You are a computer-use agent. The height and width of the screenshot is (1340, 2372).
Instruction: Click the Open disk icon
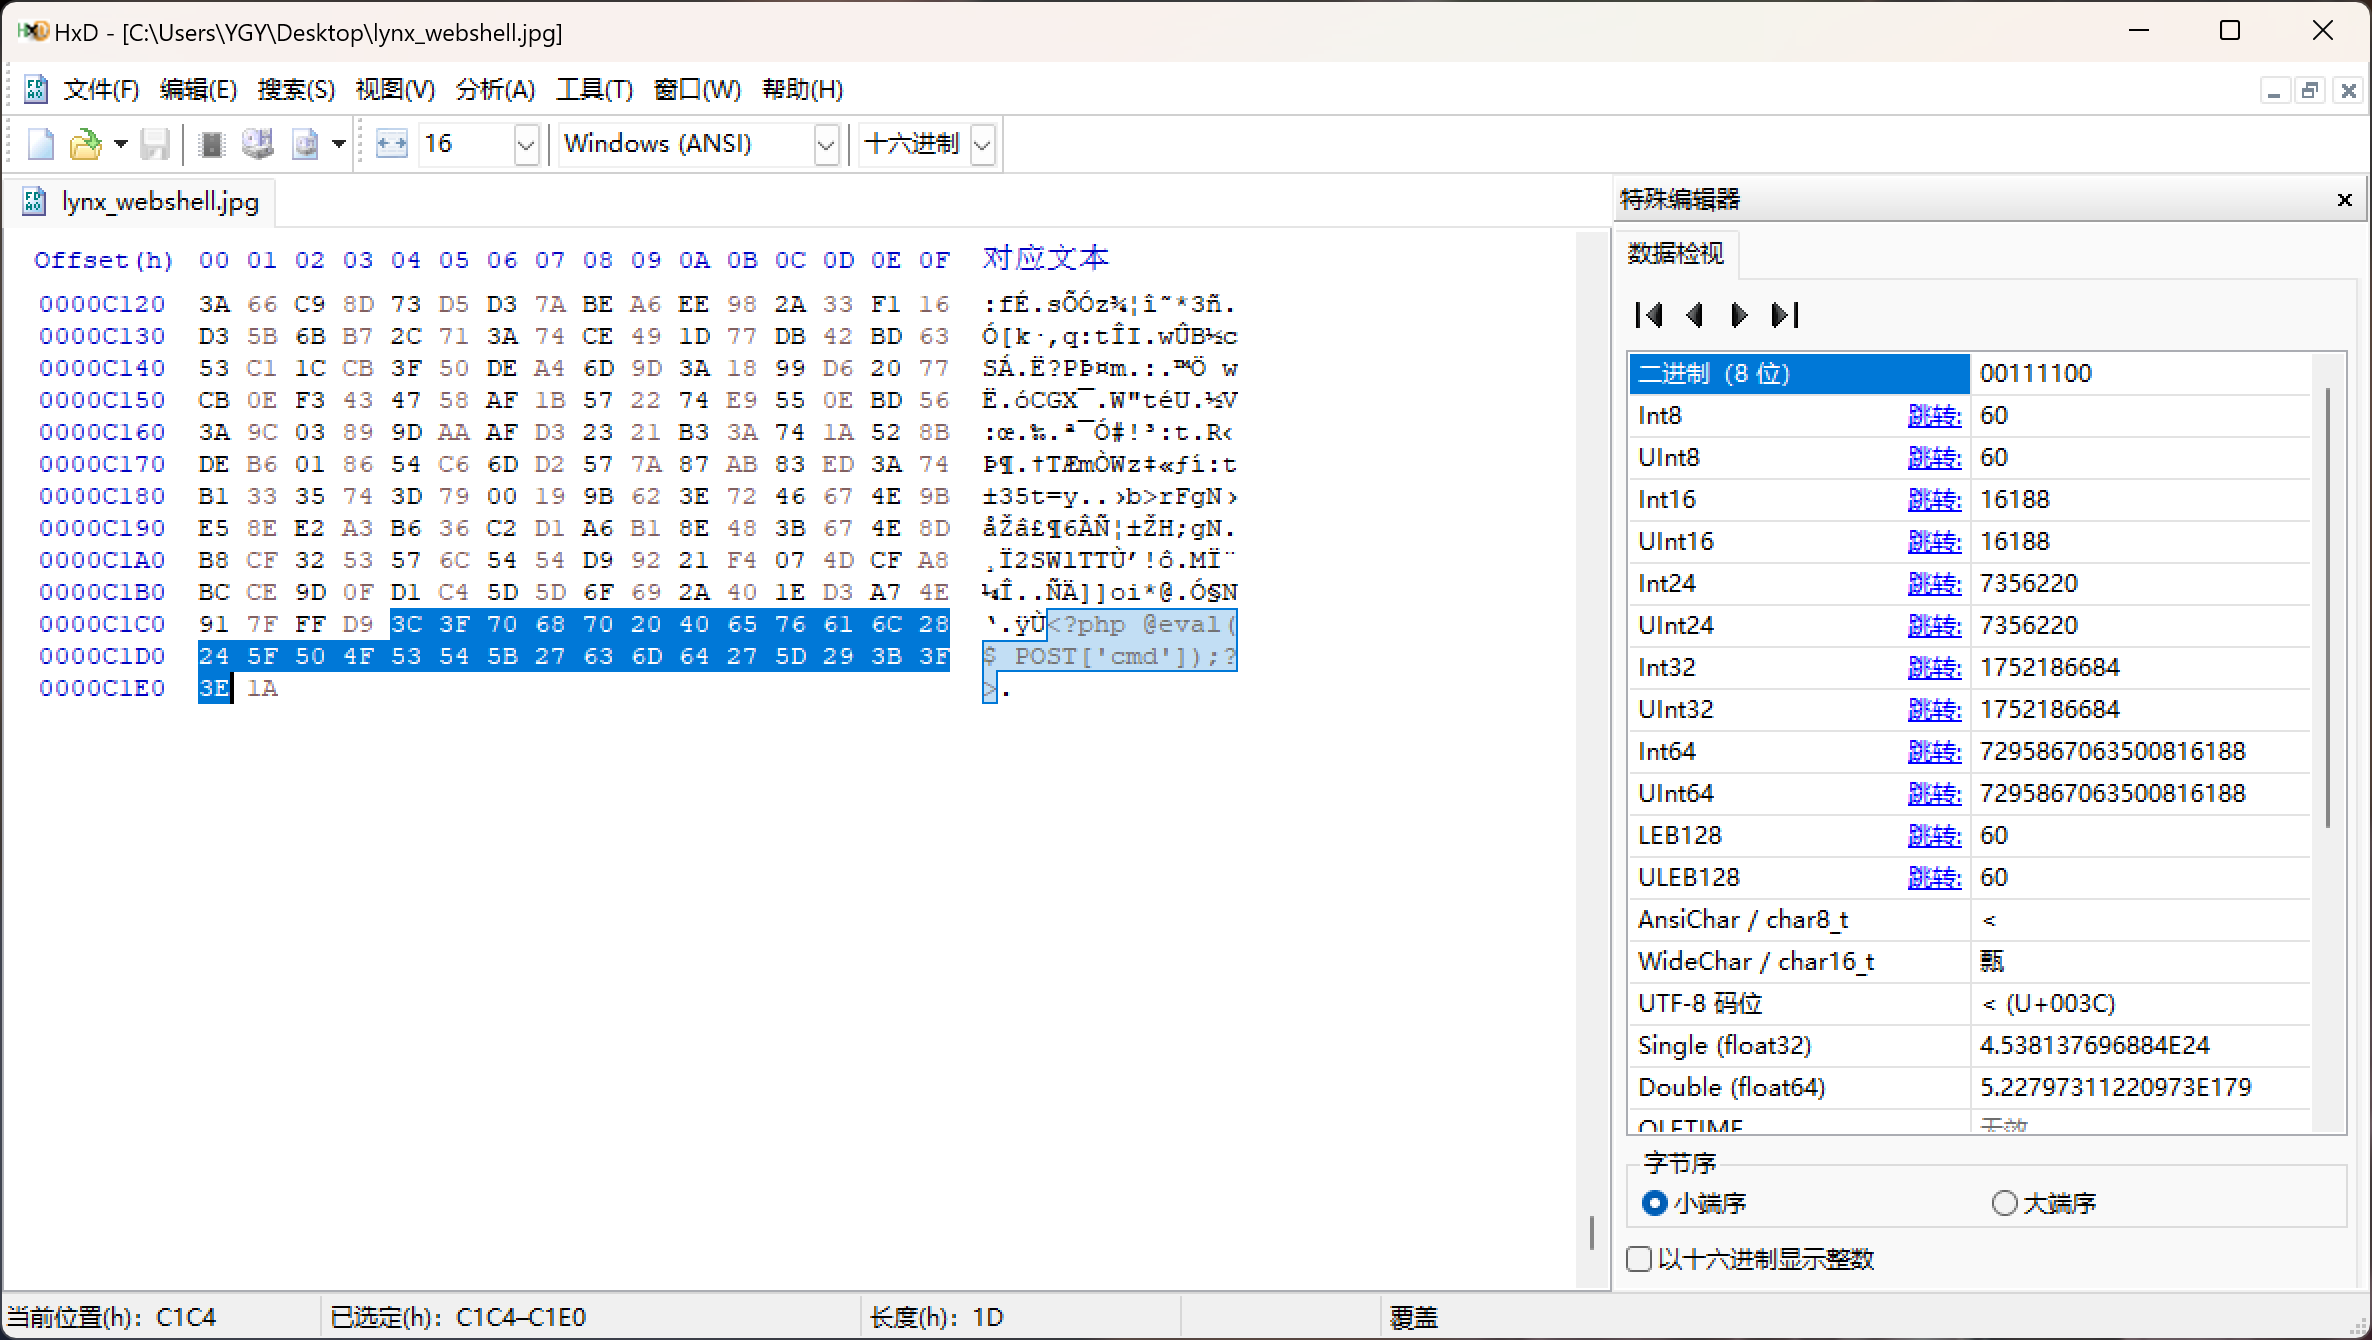click(258, 144)
